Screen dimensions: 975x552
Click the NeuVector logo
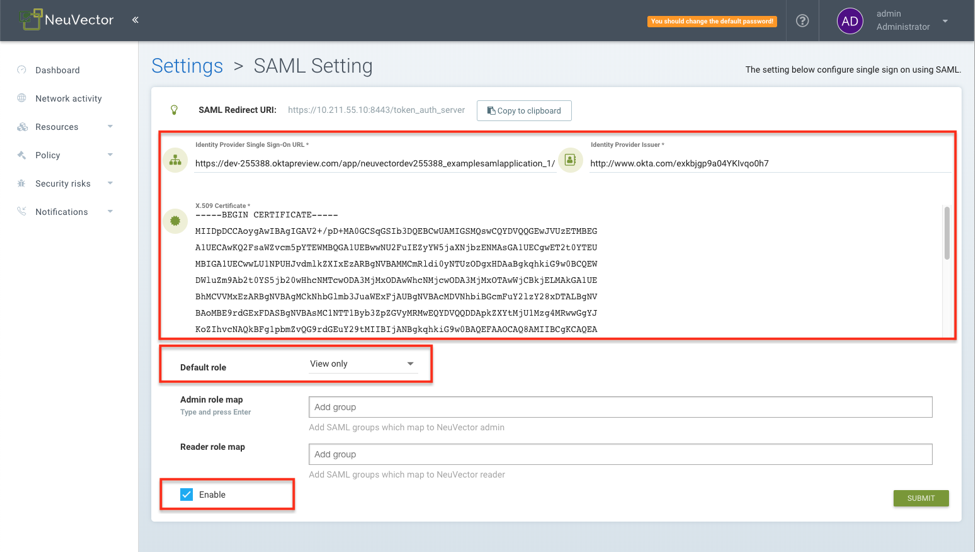(x=67, y=20)
